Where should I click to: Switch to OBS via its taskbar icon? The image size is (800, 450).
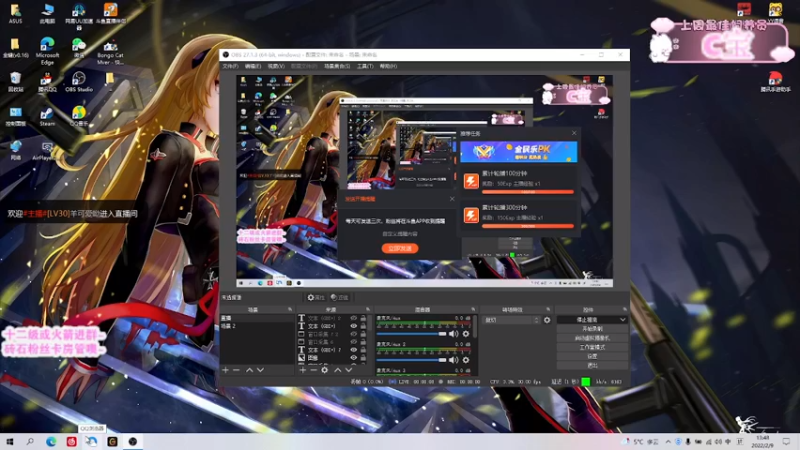[x=133, y=442]
